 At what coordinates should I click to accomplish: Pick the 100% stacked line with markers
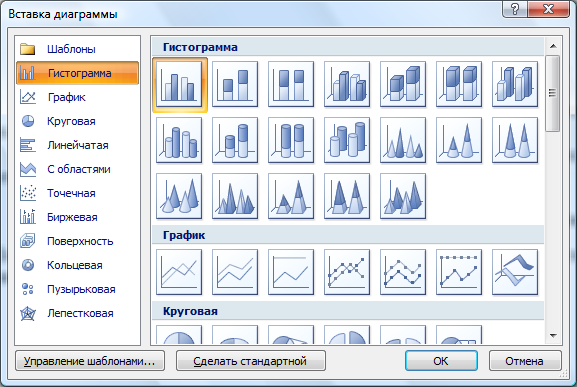click(459, 272)
